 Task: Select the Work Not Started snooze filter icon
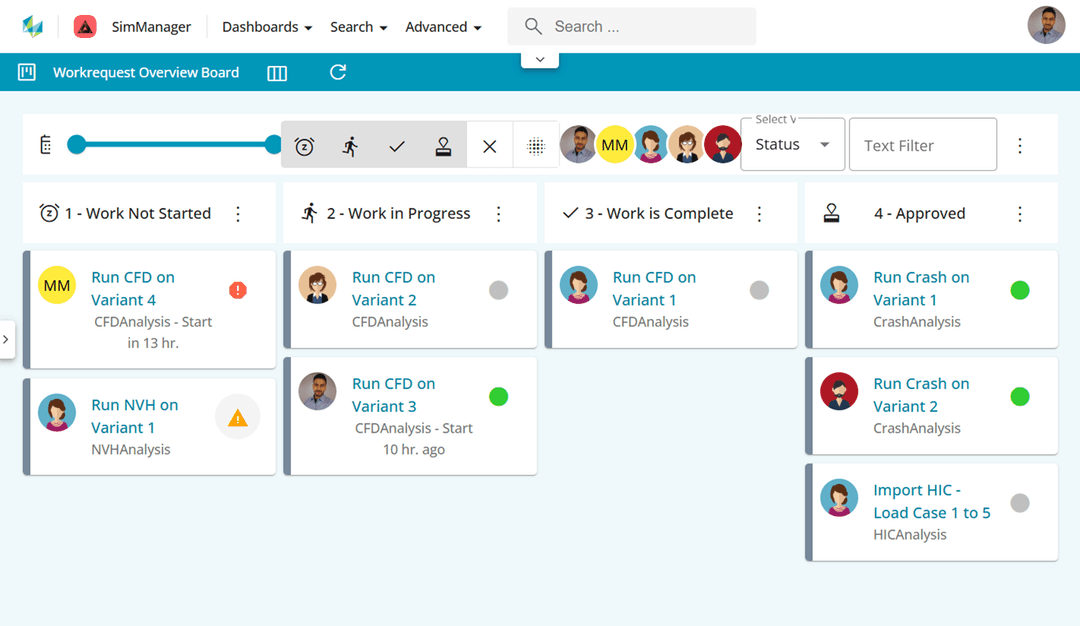[x=305, y=144]
